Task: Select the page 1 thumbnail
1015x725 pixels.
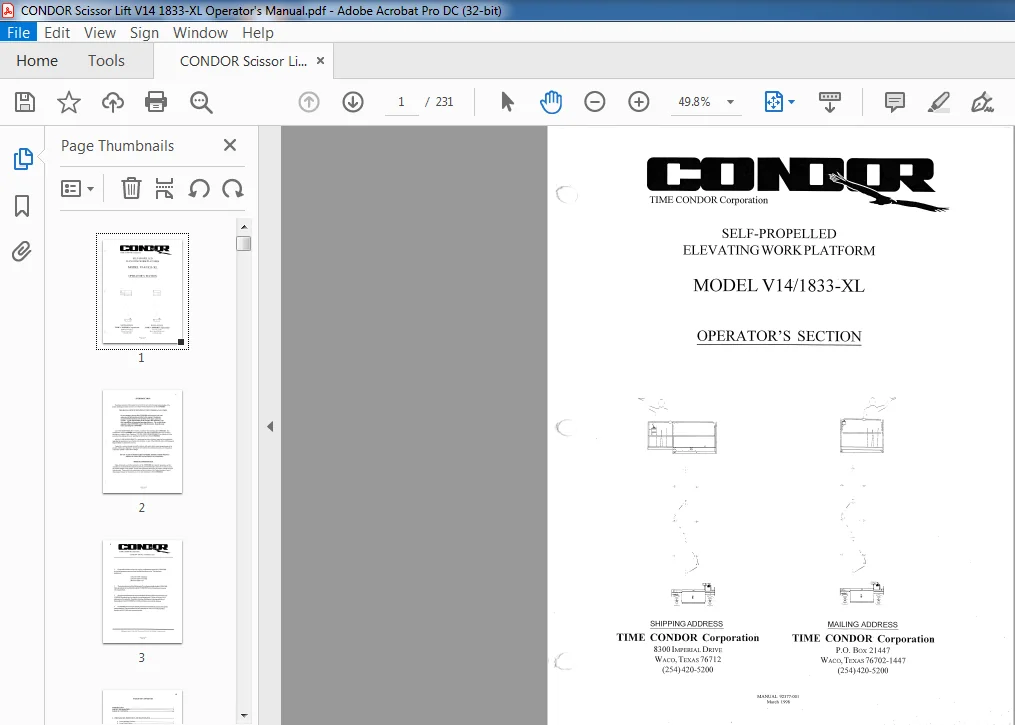Action: tap(142, 291)
